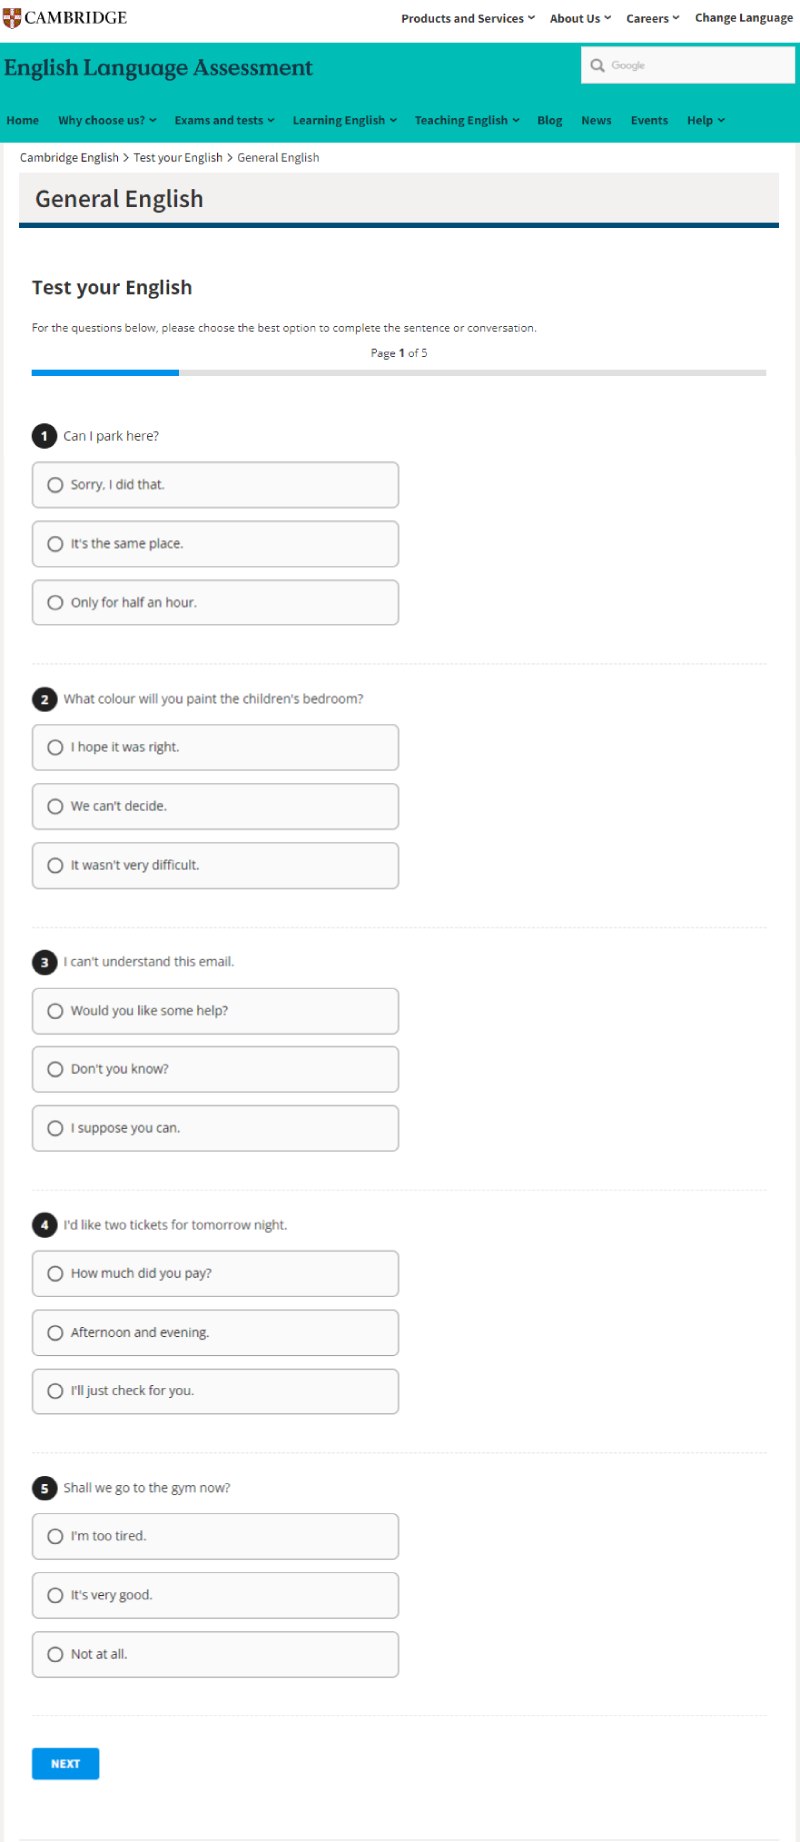800x1842 pixels.
Task: Open the About Us dropdown menu
Action: click(580, 18)
